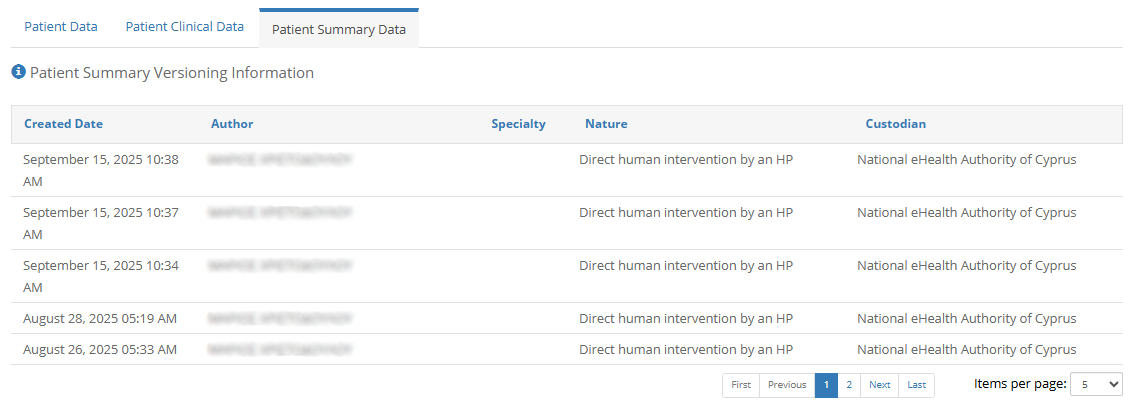The width and height of the screenshot is (1132, 404).
Task: Click the Nature column header
Action: [606, 124]
